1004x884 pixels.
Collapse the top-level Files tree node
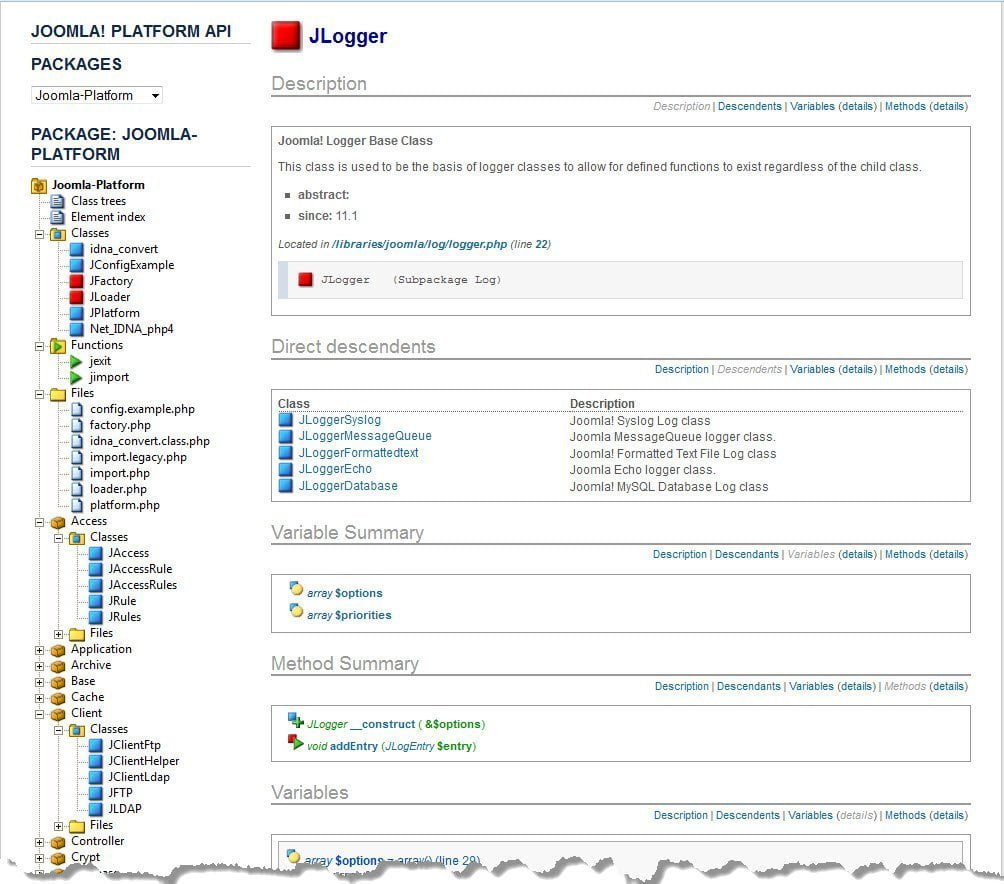point(39,394)
